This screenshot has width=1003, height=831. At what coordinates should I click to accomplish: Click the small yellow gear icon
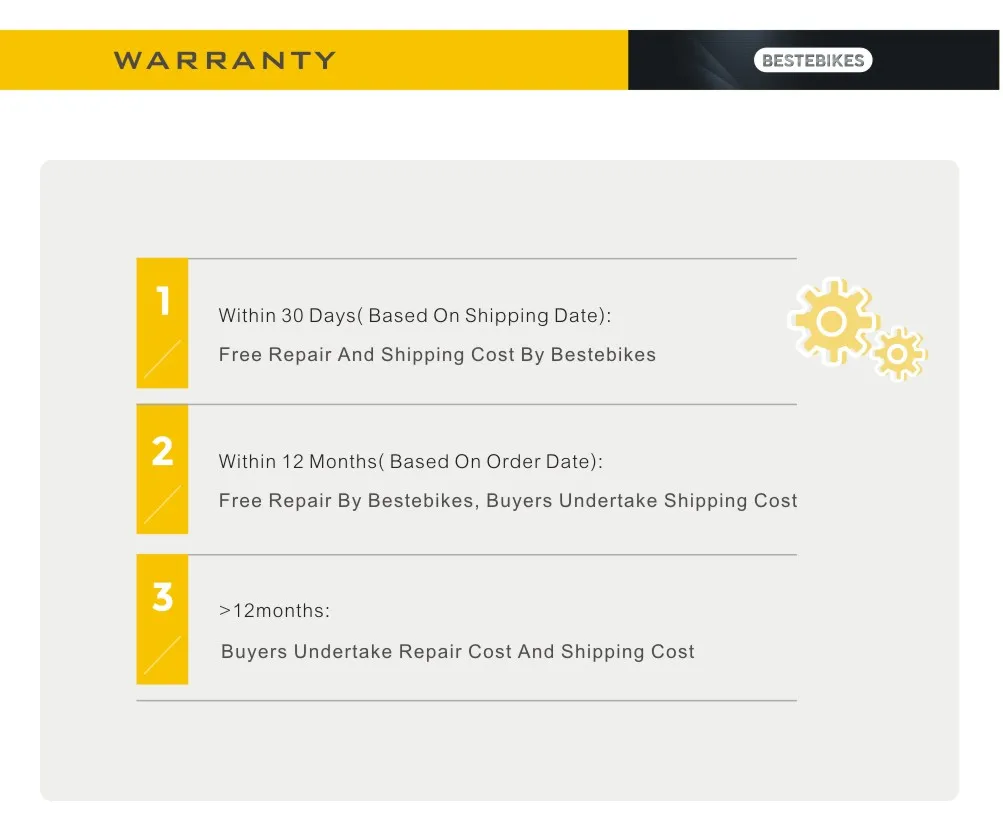coord(897,354)
